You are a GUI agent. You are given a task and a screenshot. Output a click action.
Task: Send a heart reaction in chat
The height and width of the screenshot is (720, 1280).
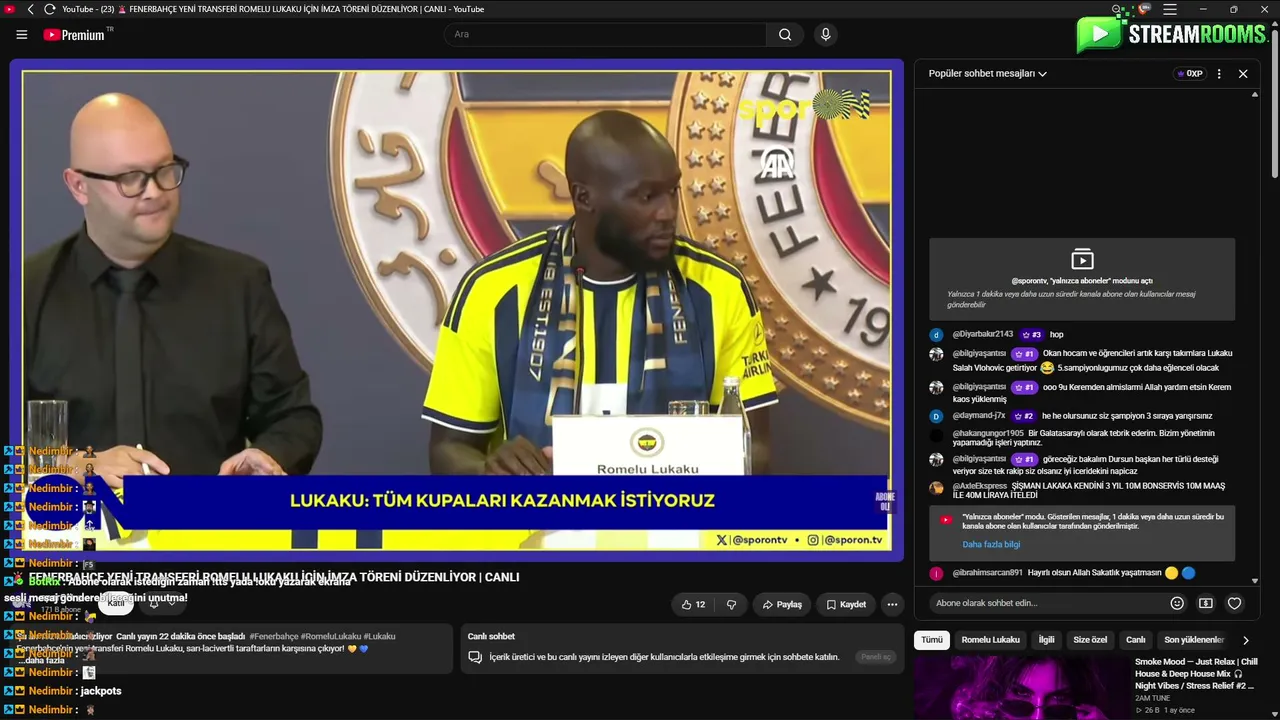tap(1235, 603)
